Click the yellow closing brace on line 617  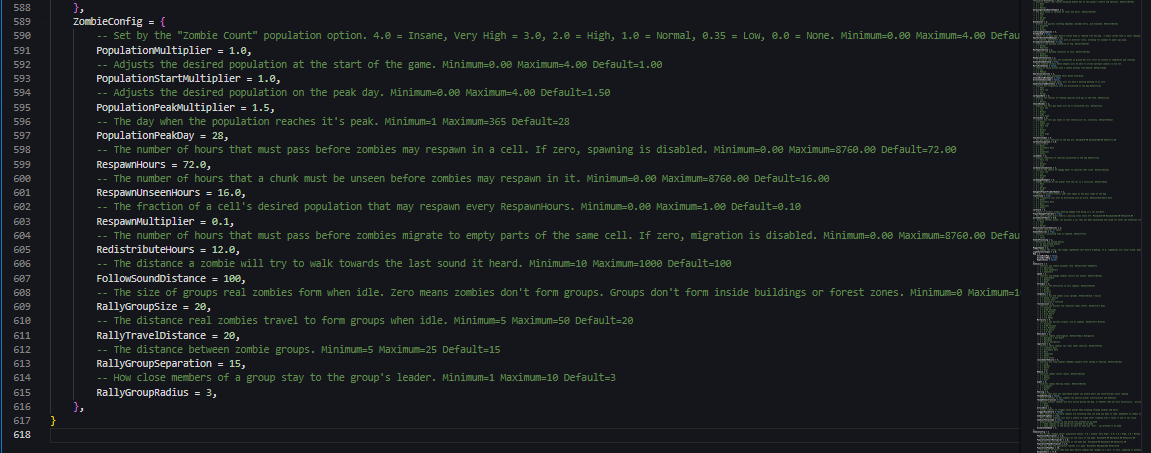(53, 421)
